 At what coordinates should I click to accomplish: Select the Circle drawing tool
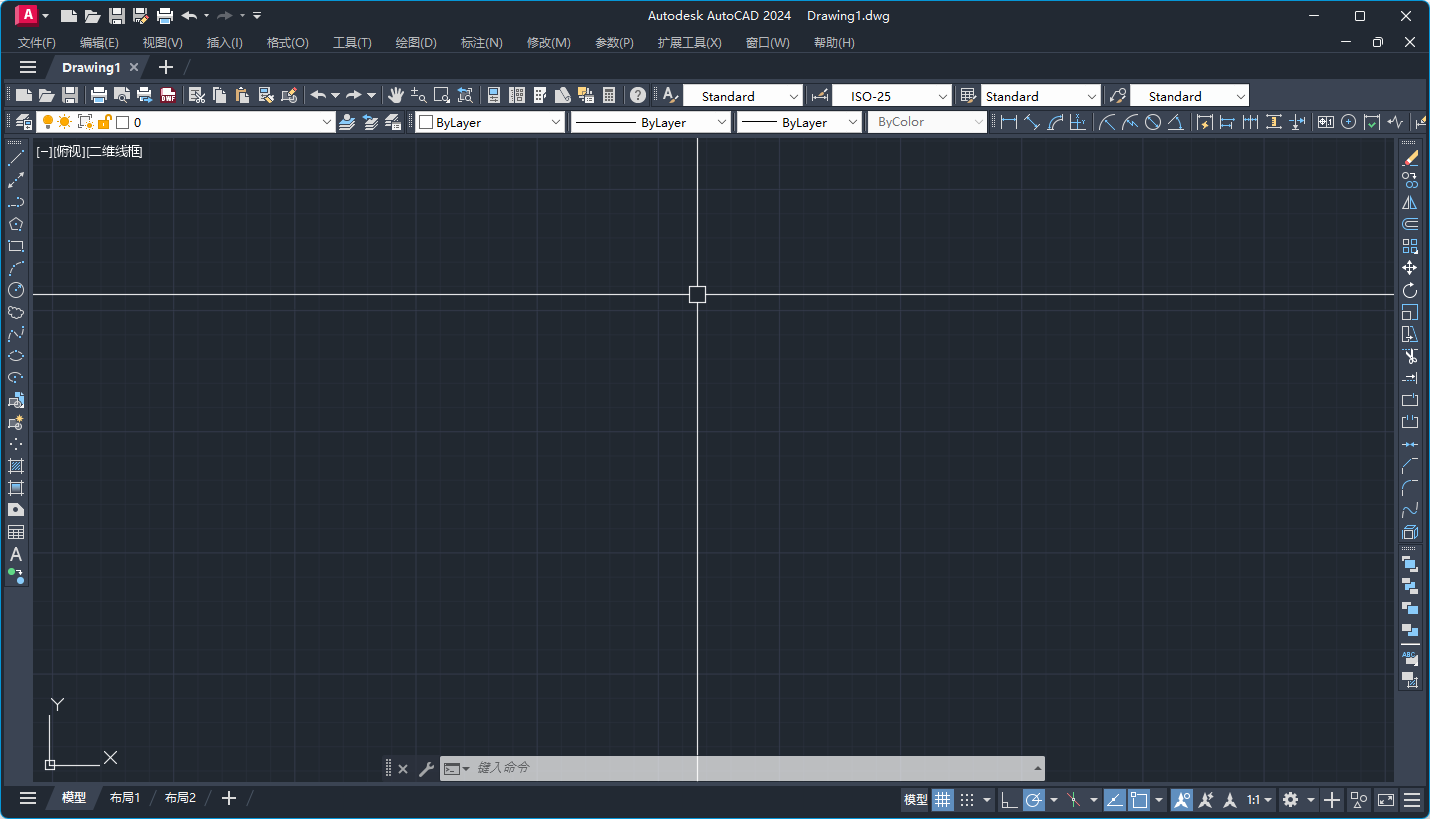click(16, 290)
